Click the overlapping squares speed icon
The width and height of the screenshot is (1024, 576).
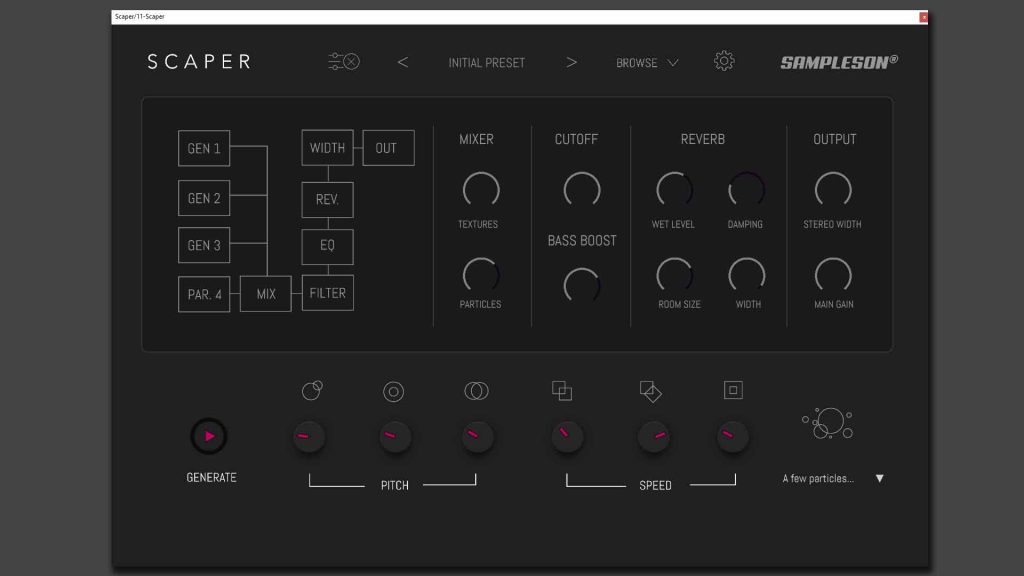point(562,391)
